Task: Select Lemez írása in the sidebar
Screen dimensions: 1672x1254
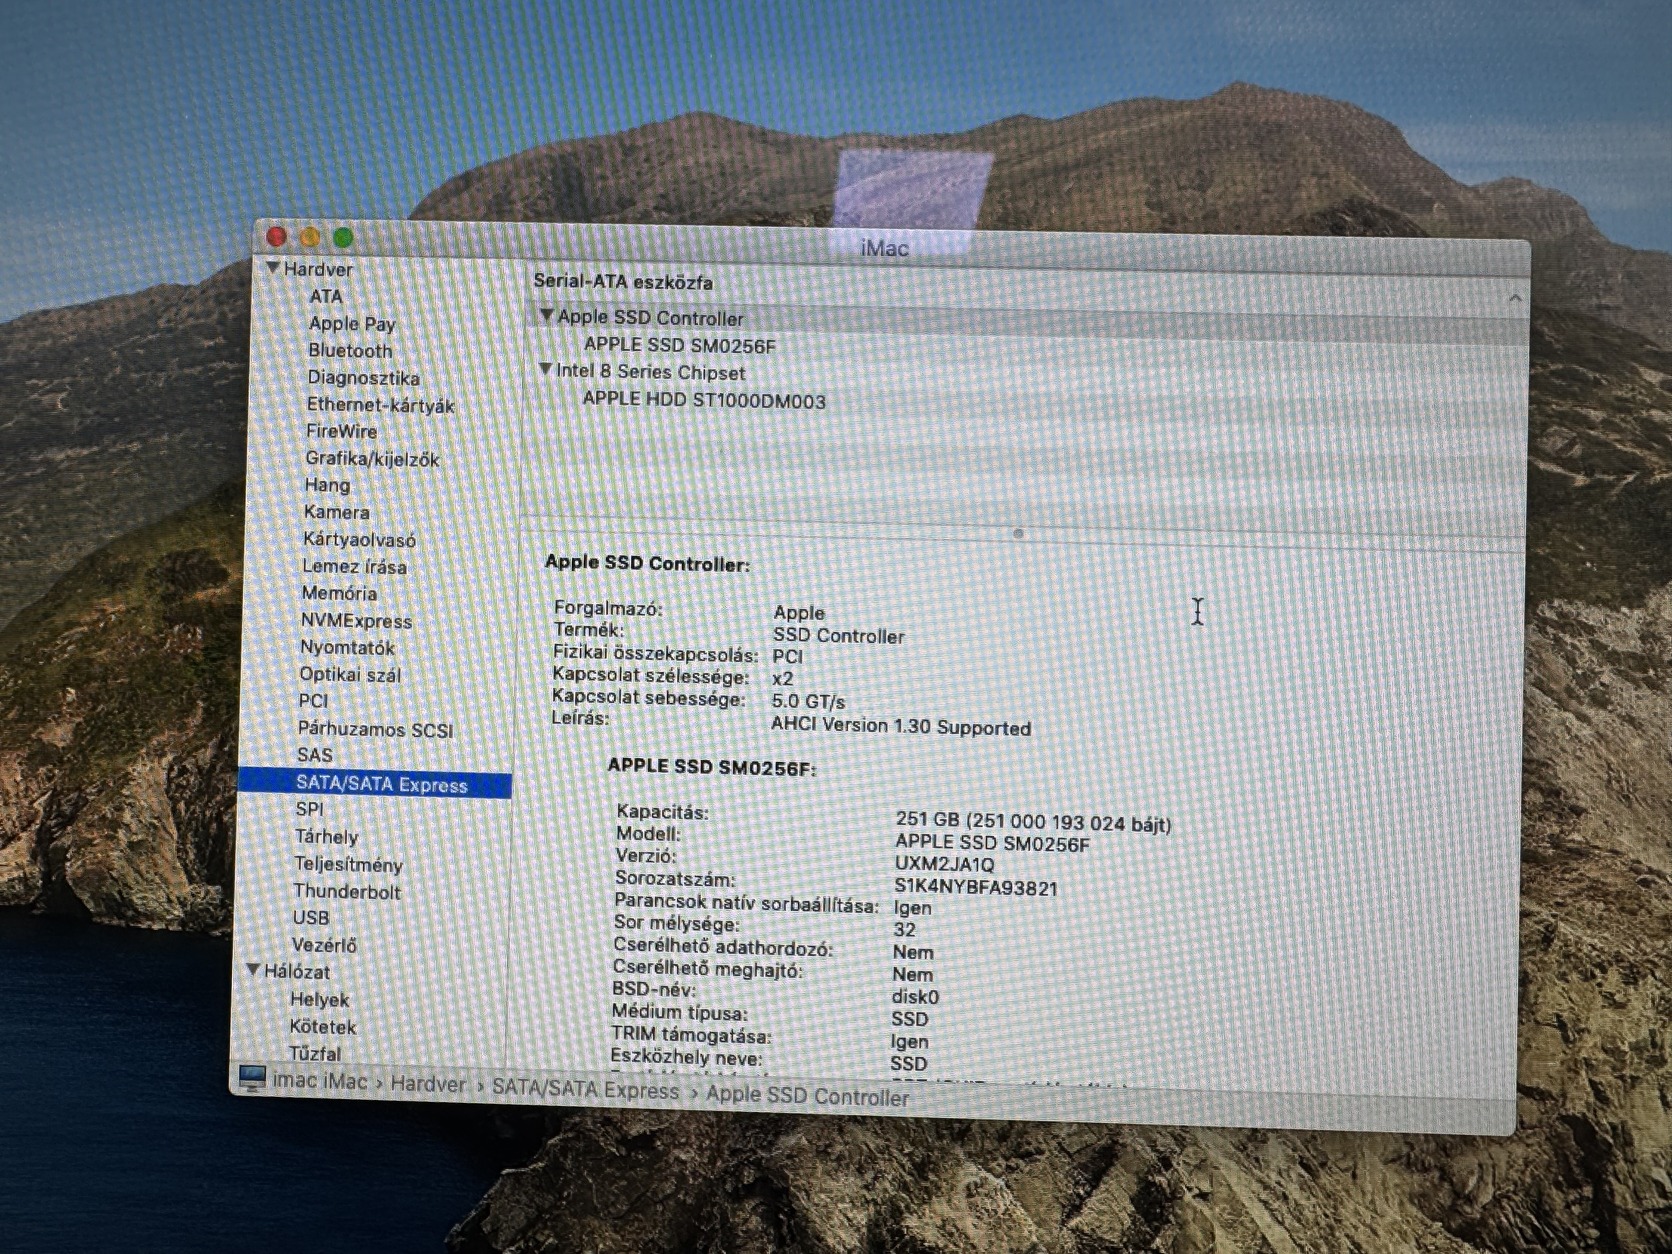Action: click(x=354, y=566)
